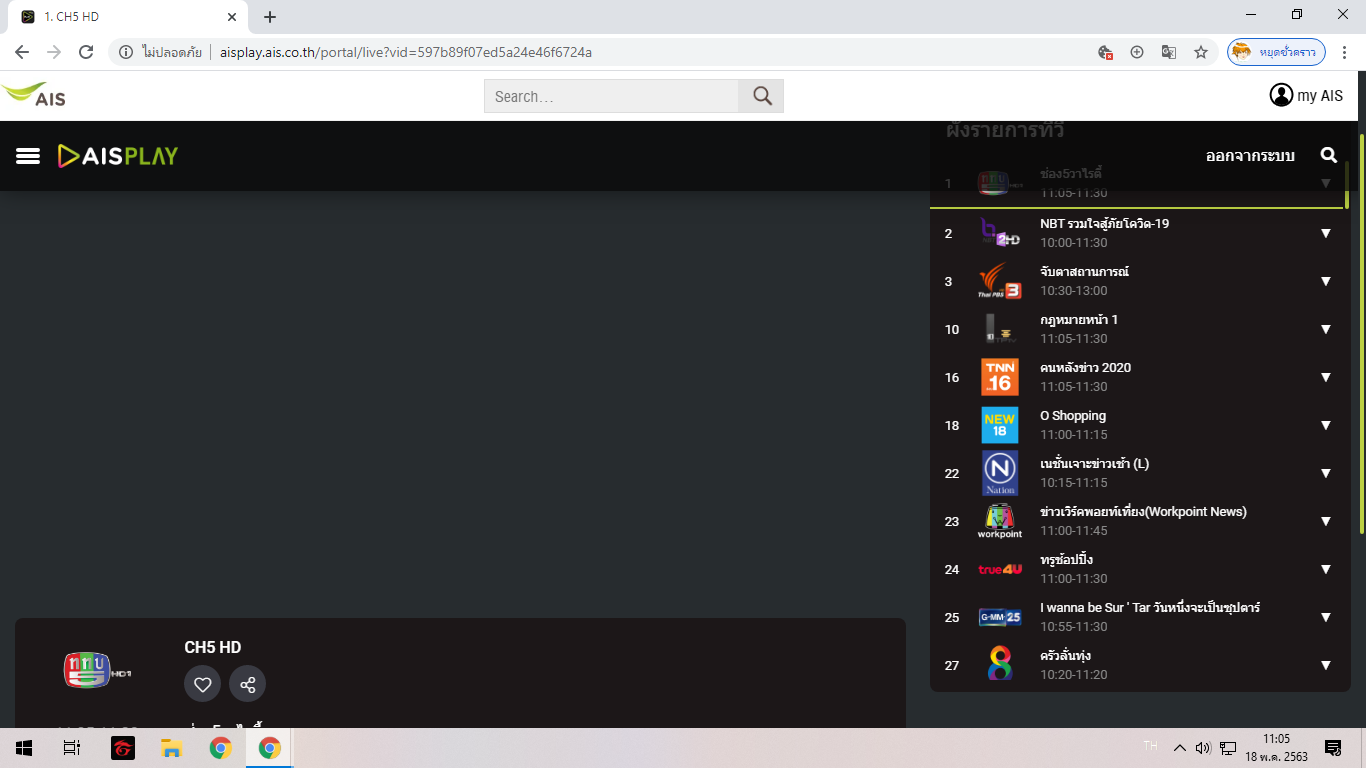
Task: Open the volume control in system tray
Action: click(x=1203, y=748)
